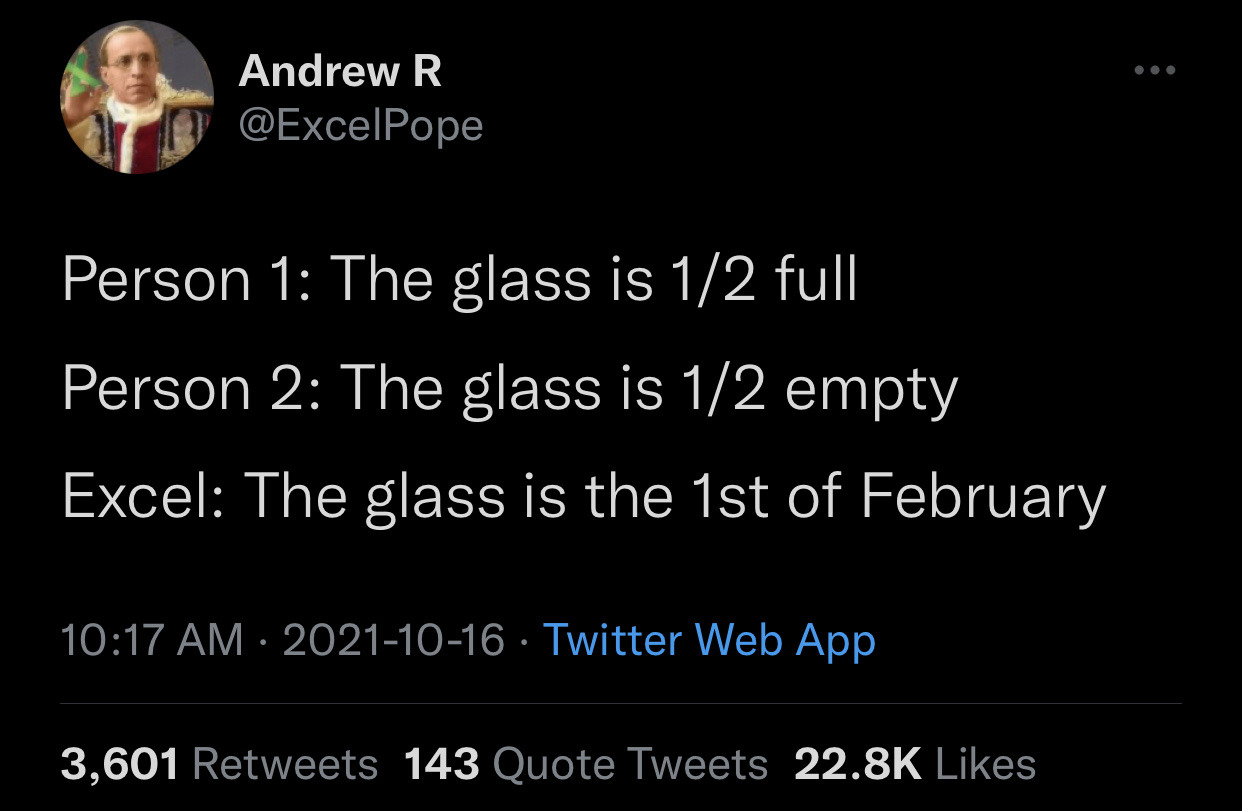1242x811 pixels.
Task: Click the 143 quote tweet count
Action: point(442,764)
